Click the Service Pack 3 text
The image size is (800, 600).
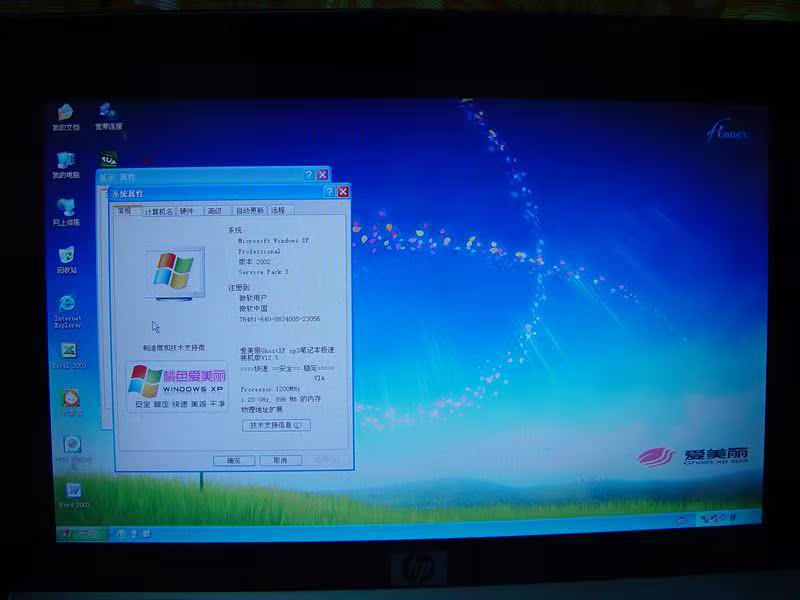263,272
